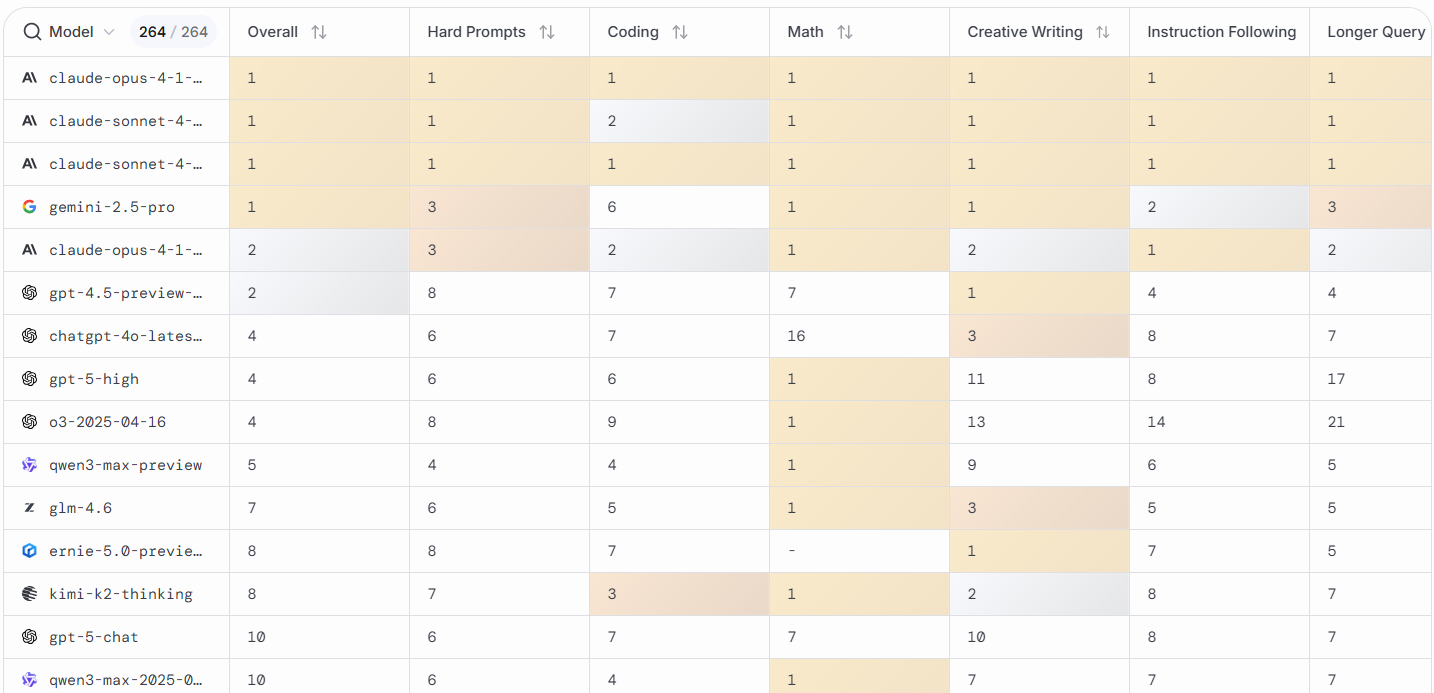Click the chatgpt-4o-latest Math rank 16 cell
This screenshot has width=1434, height=693.
coord(859,336)
